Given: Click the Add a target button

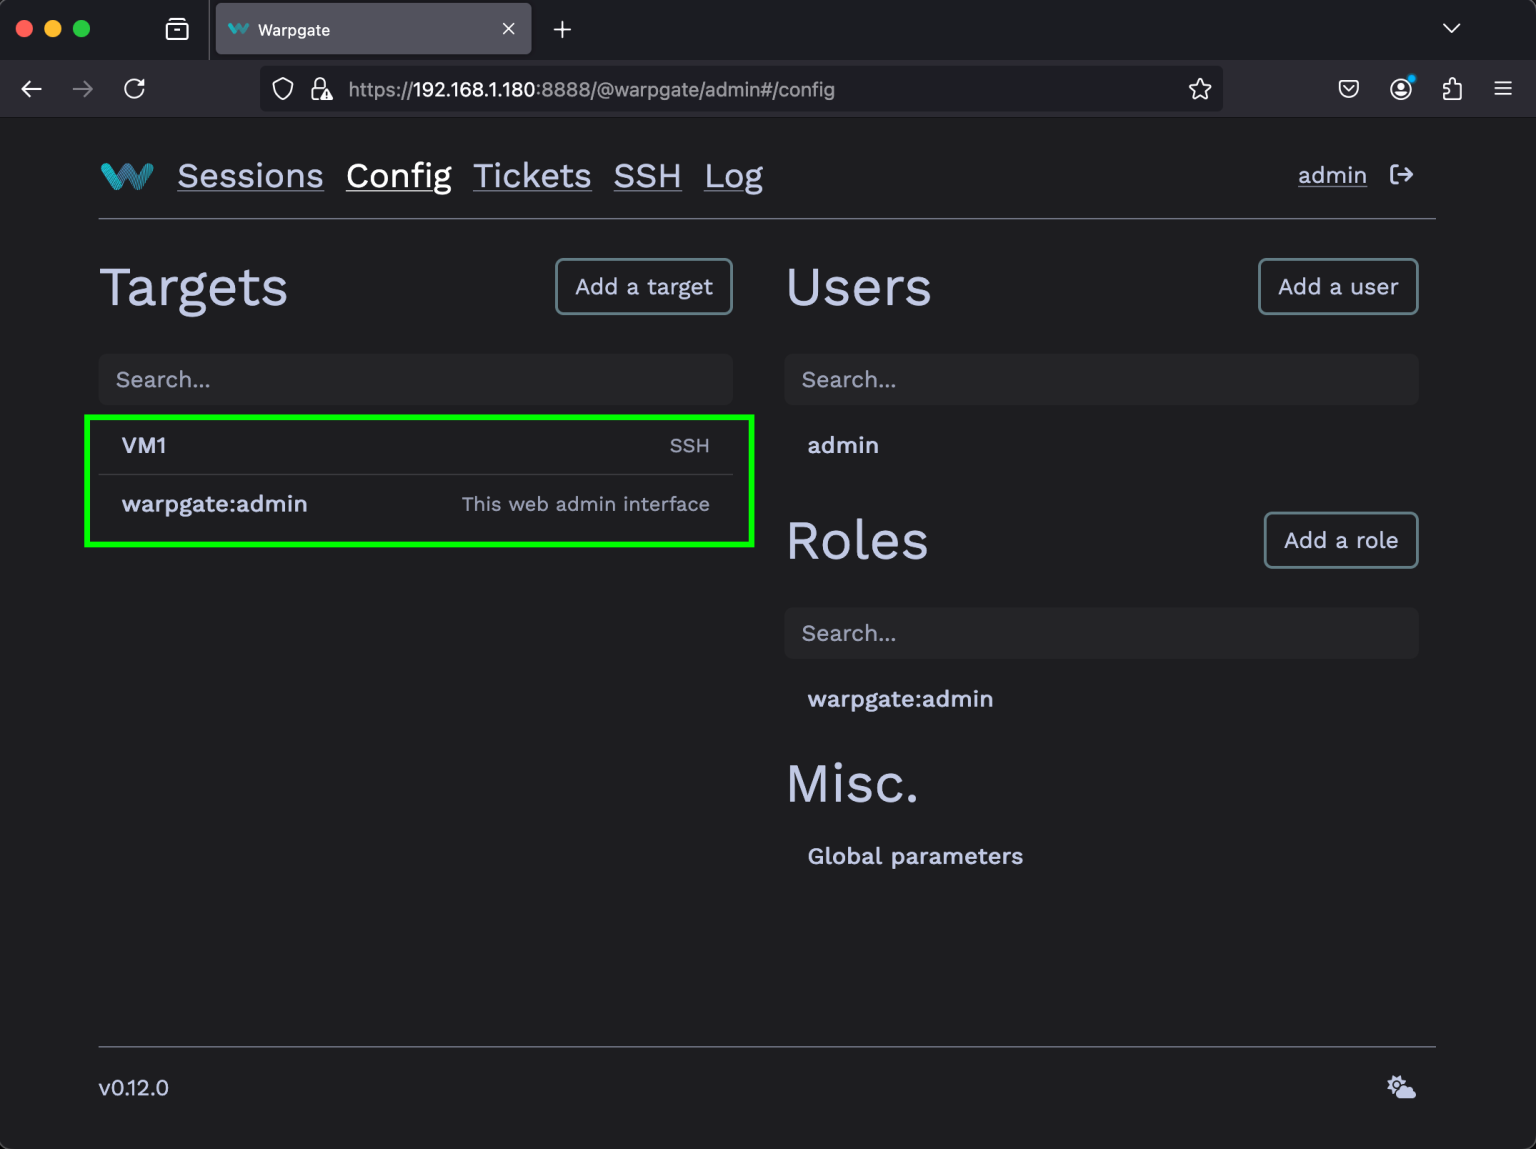Looking at the screenshot, I should click(643, 286).
